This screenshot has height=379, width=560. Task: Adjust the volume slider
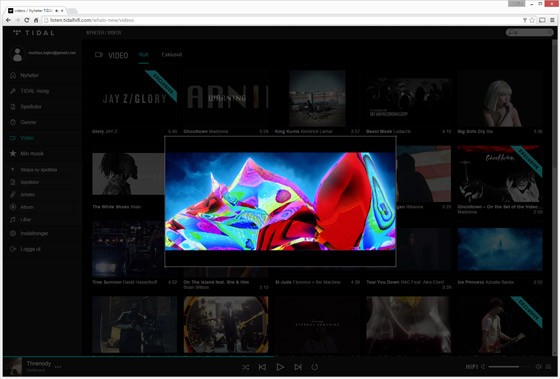(x=510, y=366)
